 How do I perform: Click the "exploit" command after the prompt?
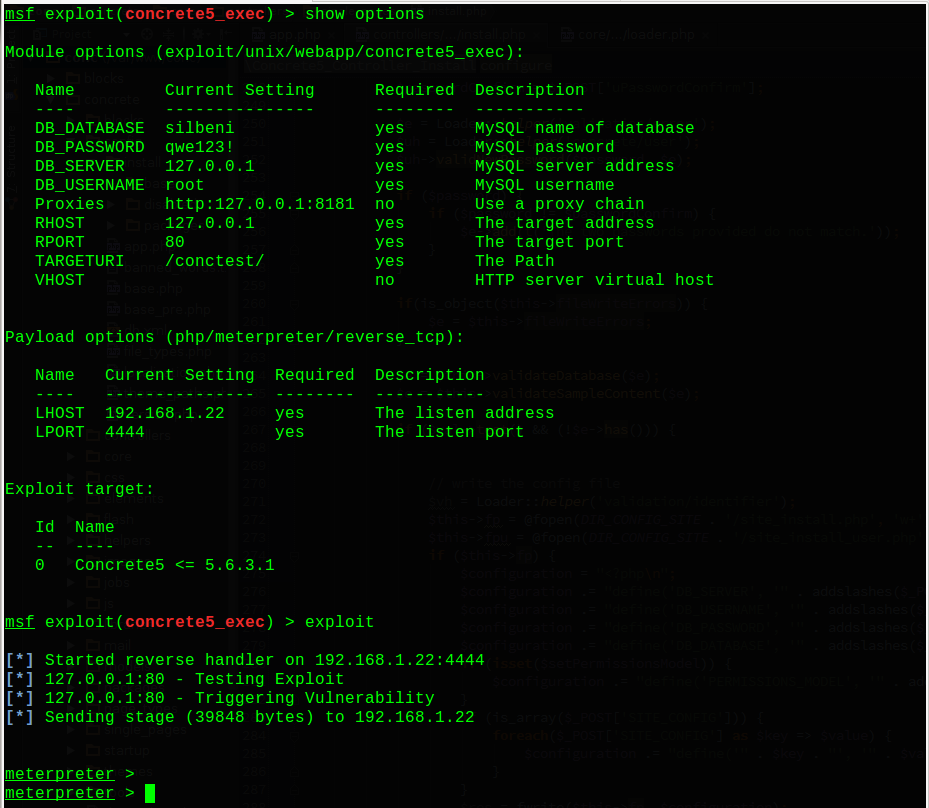(339, 622)
